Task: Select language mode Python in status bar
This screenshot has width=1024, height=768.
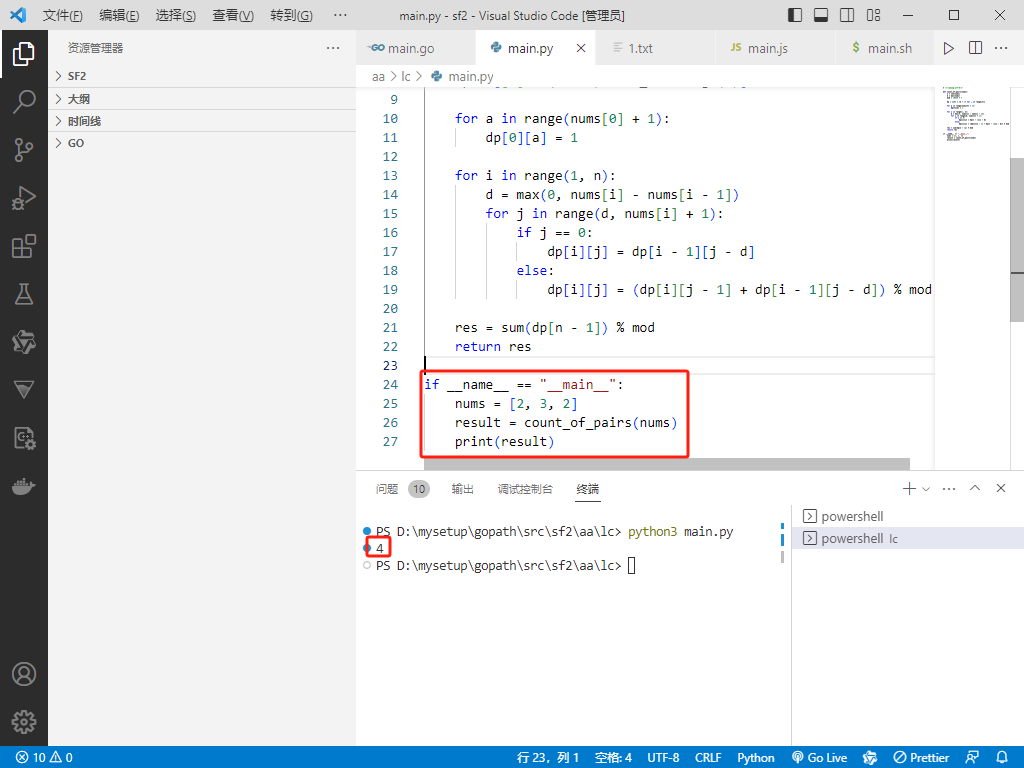Action: tap(756, 758)
